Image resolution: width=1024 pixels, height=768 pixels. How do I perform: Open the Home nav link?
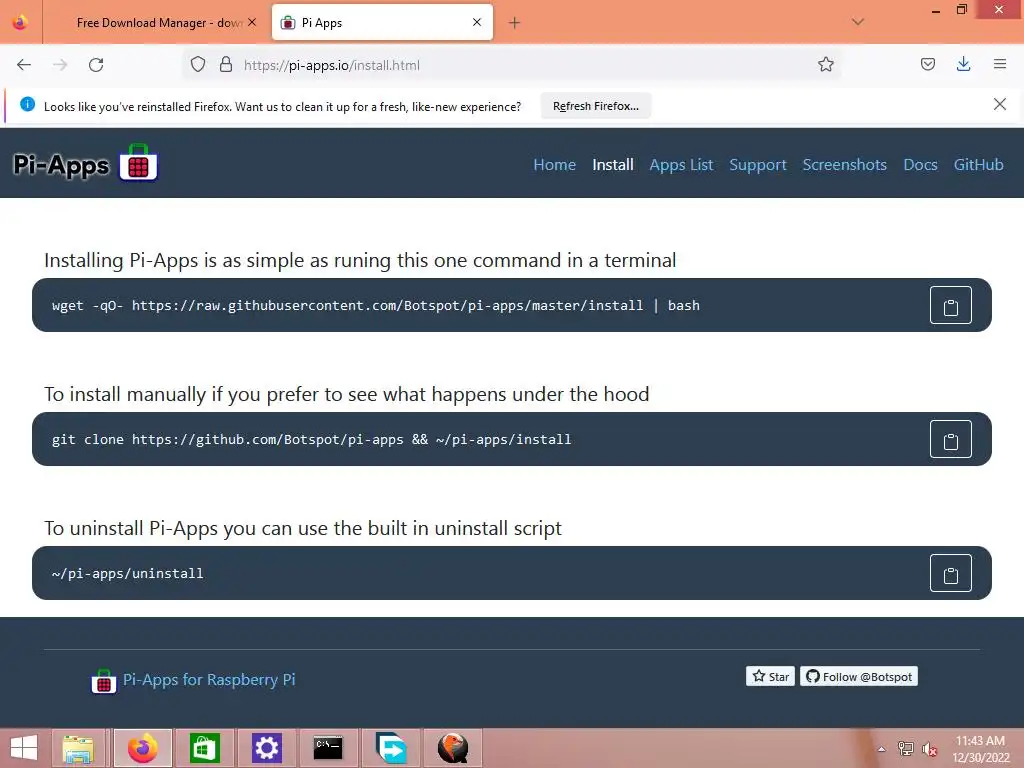pos(554,165)
